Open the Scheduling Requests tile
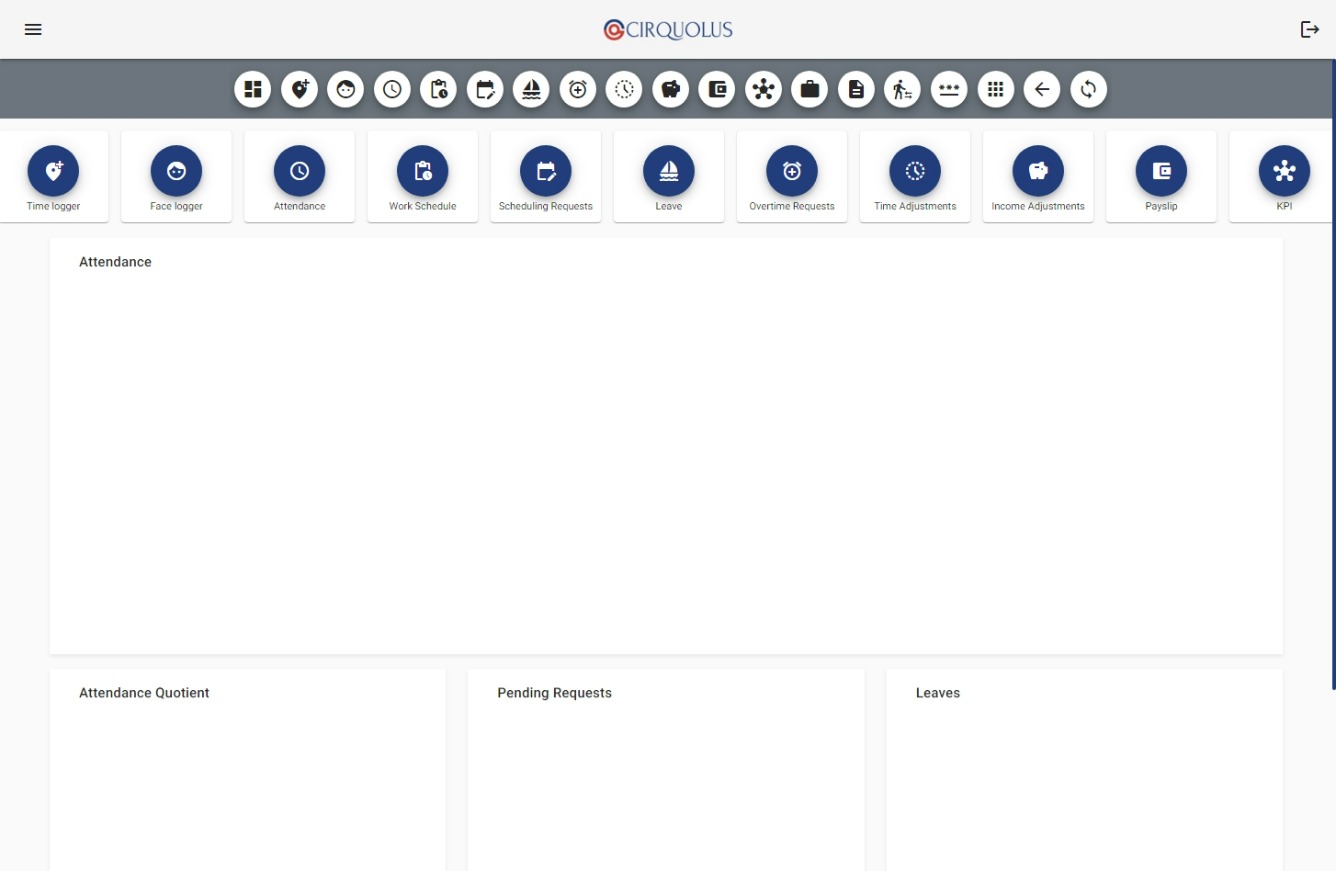The height and width of the screenshot is (871, 1336). click(545, 176)
